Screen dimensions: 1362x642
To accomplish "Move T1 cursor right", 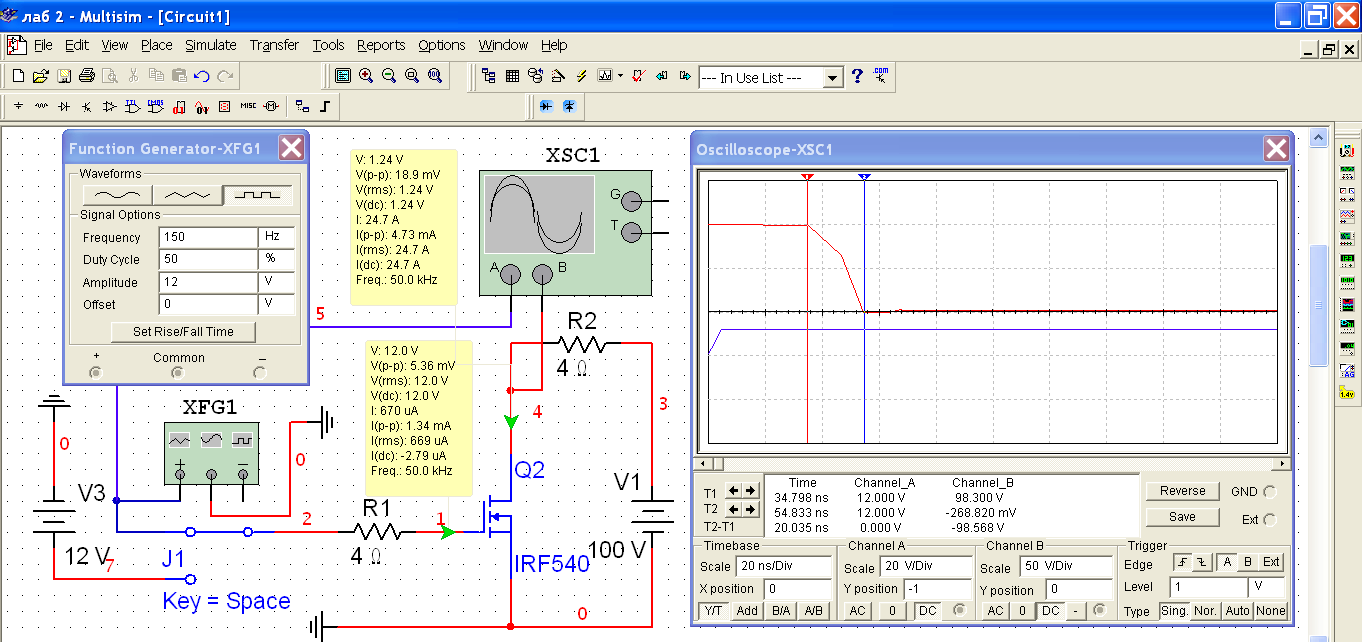I will pos(750,490).
